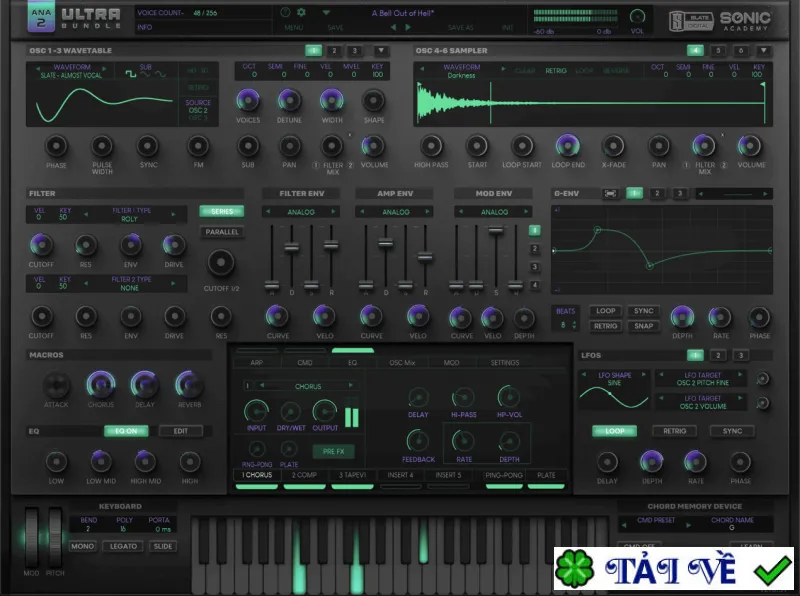This screenshot has height=596, width=800.
Task: Select the square sub waveform icon
Action: point(131,74)
